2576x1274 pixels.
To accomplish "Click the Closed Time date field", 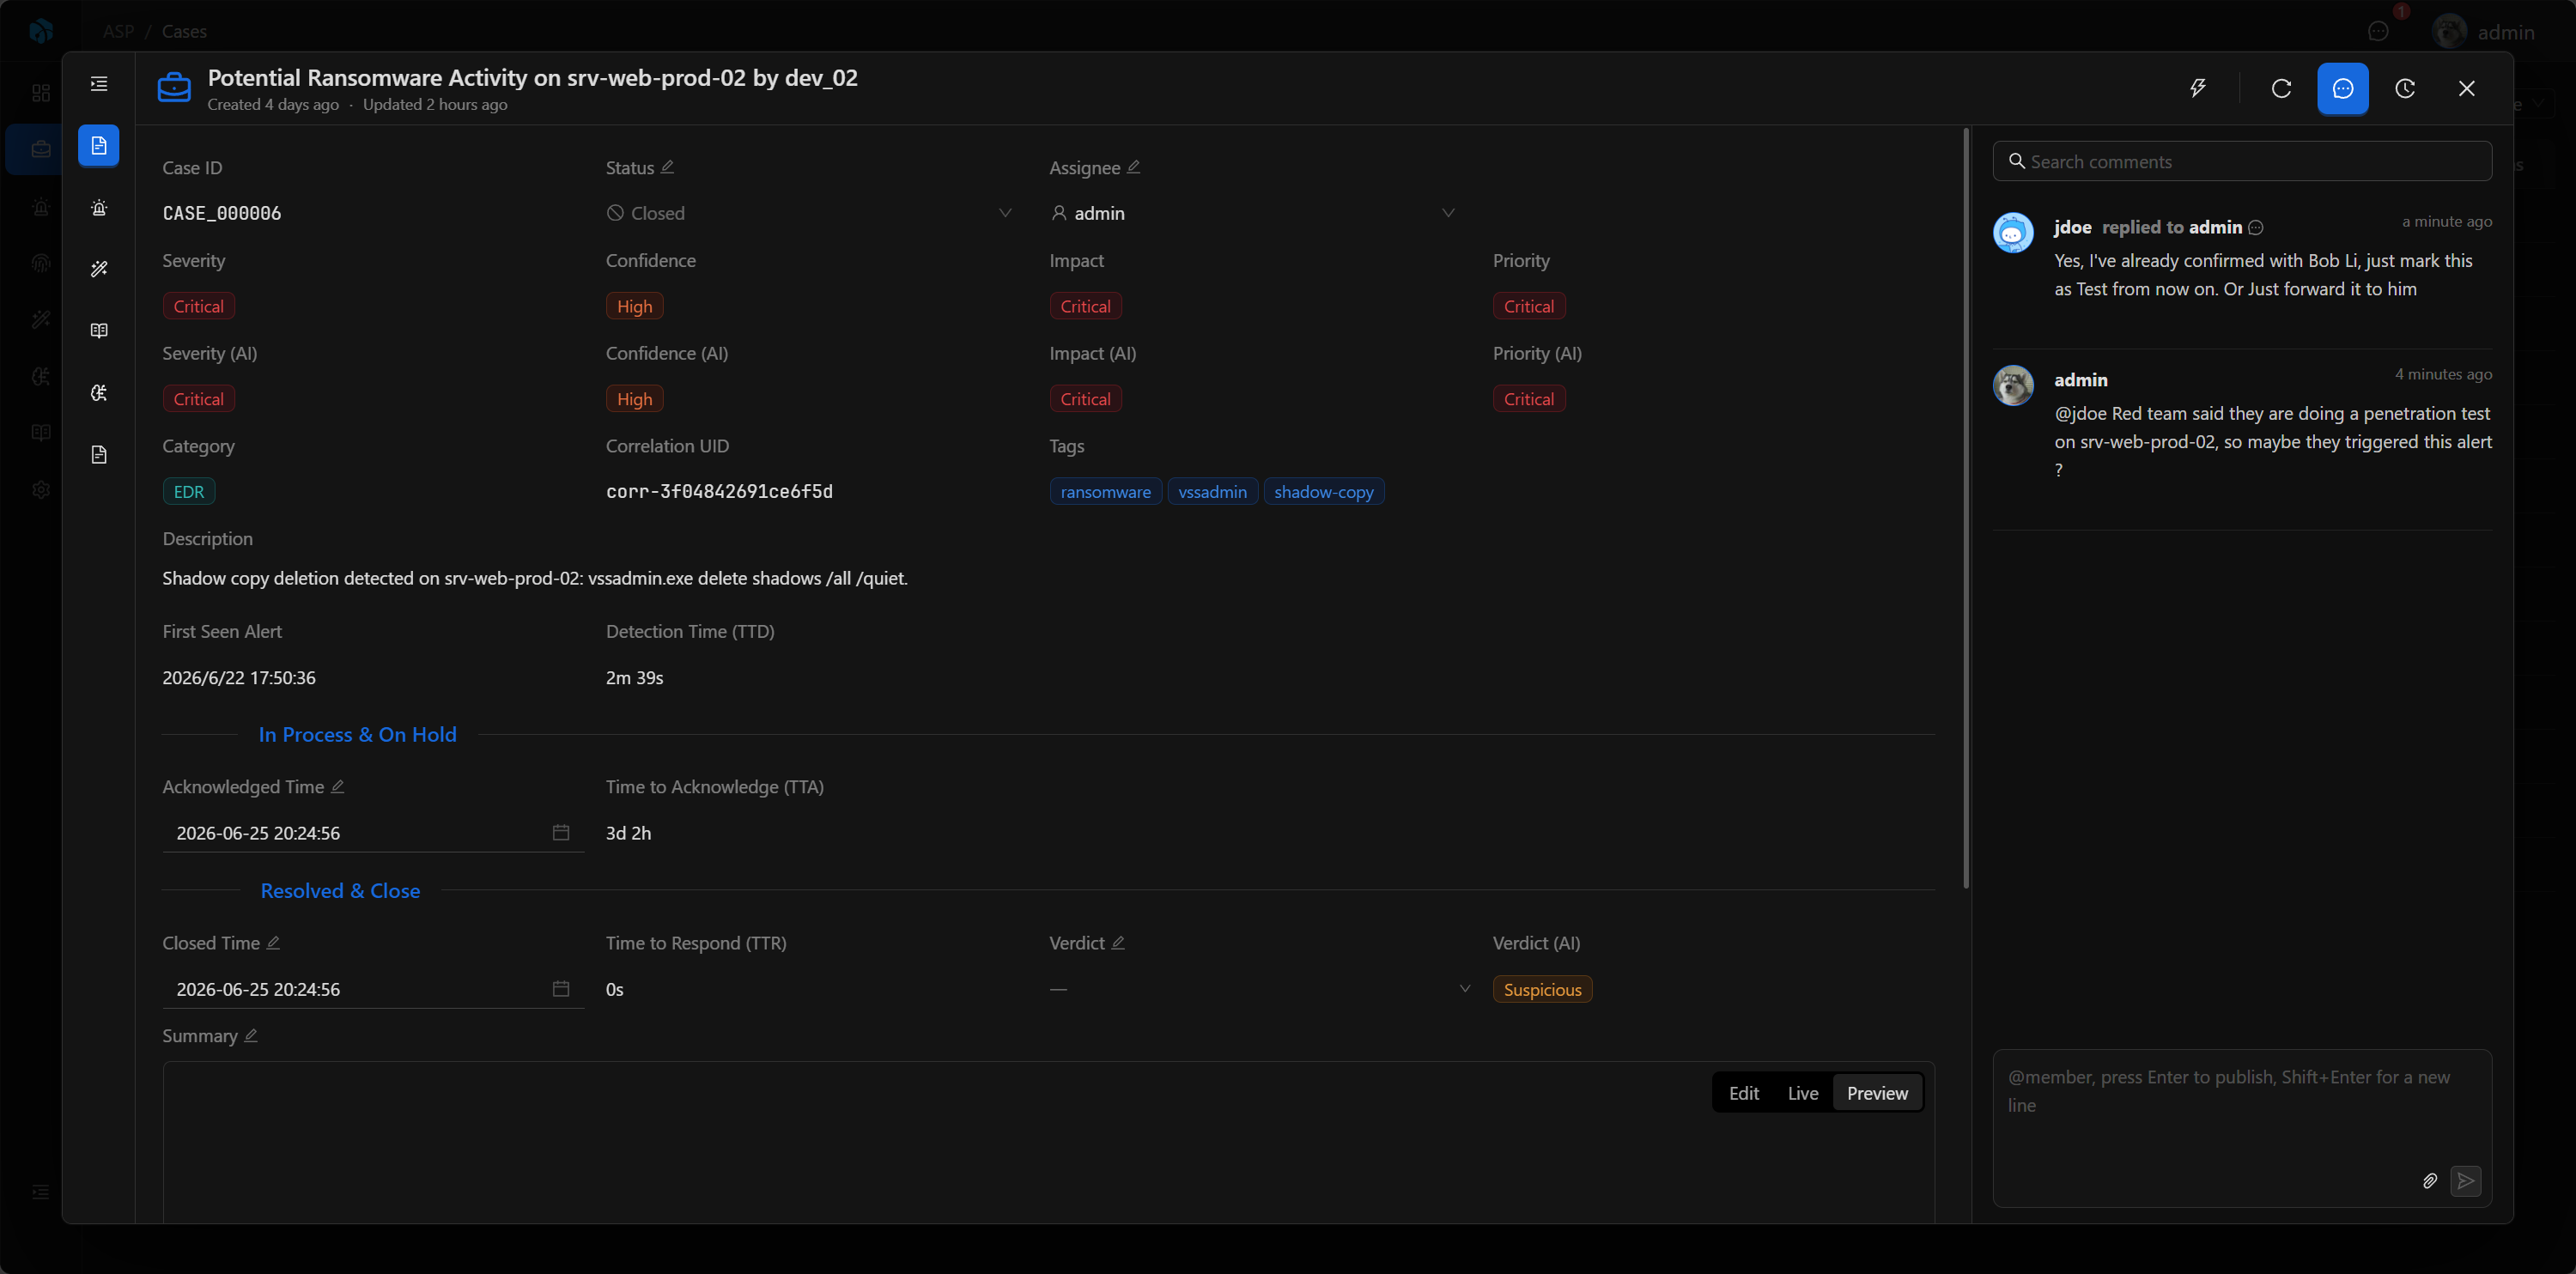I will pos(373,989).
